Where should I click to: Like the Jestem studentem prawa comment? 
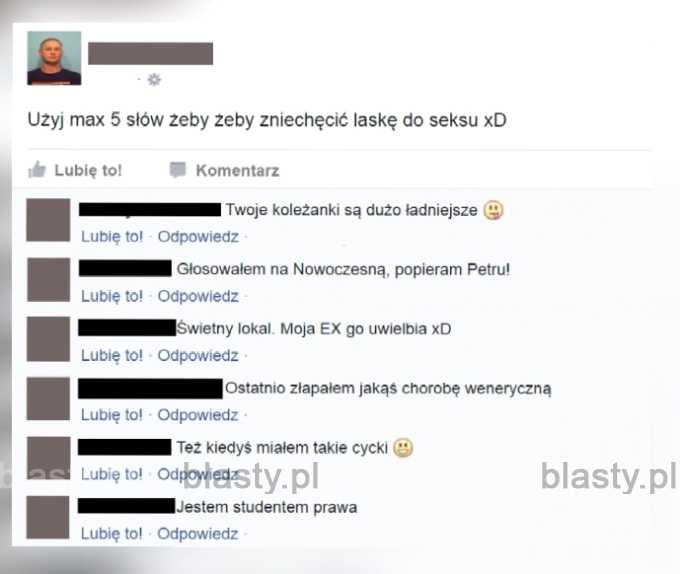[x=112, y=534]
